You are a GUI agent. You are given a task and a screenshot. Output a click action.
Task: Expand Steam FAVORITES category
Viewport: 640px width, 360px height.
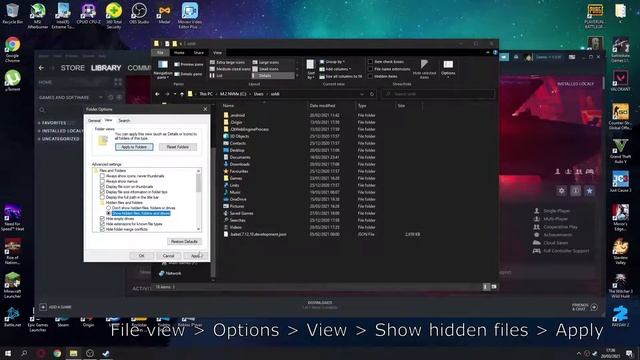[39, 123]
